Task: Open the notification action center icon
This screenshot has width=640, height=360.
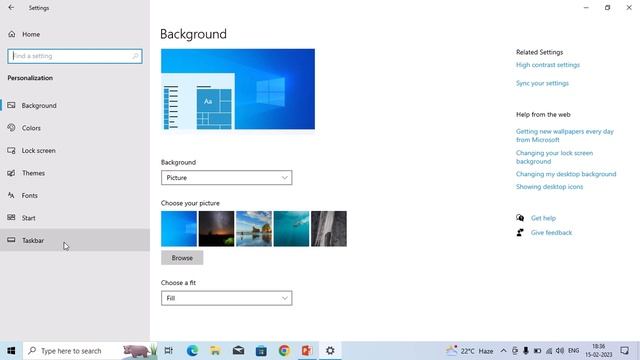Action: (624, 351)
